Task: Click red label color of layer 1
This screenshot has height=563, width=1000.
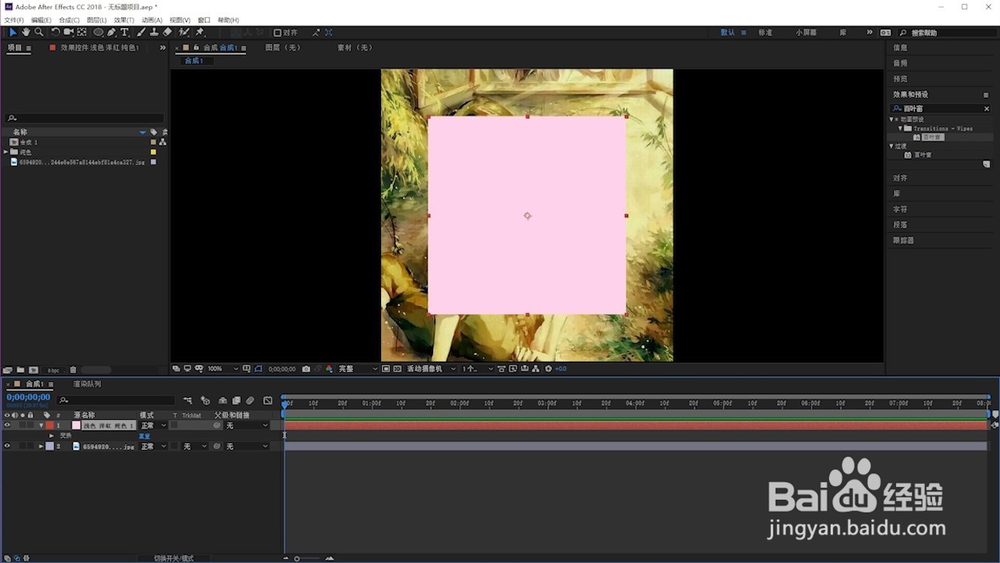Action: [x=50, y=425]
